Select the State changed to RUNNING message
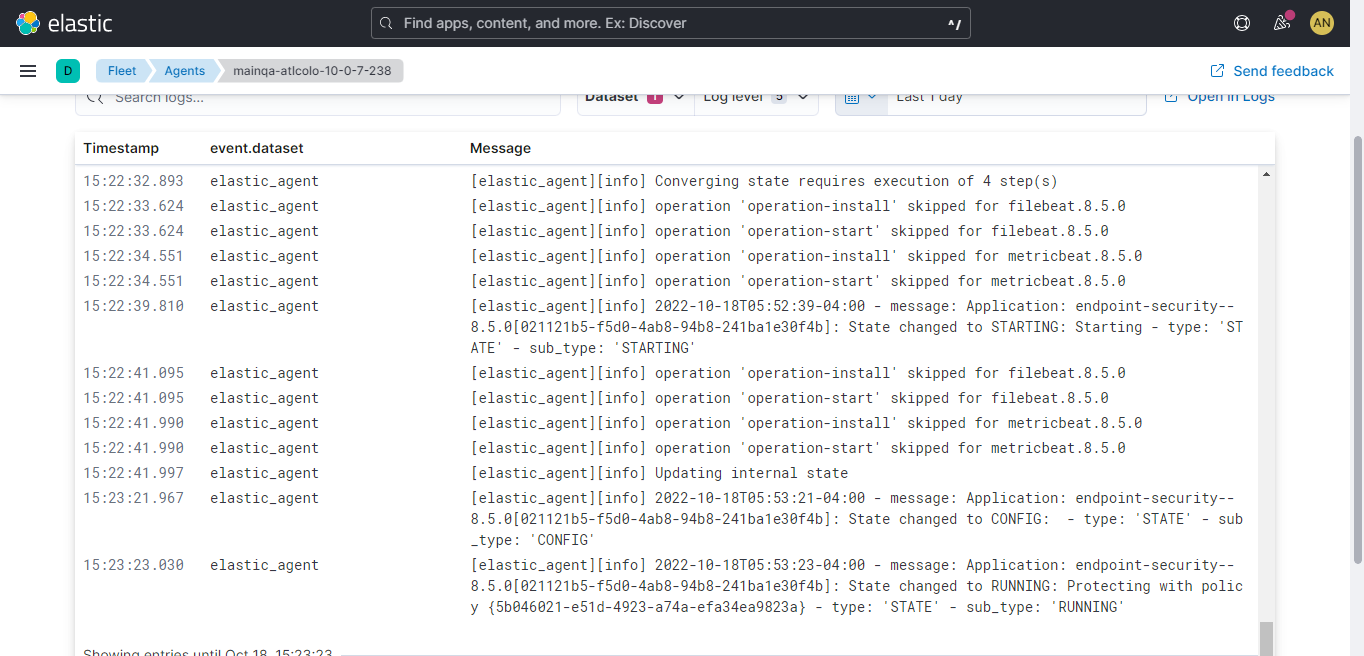Image resolution: width=1364 pixels, height=656 pixels. click(x=857, y=586)
